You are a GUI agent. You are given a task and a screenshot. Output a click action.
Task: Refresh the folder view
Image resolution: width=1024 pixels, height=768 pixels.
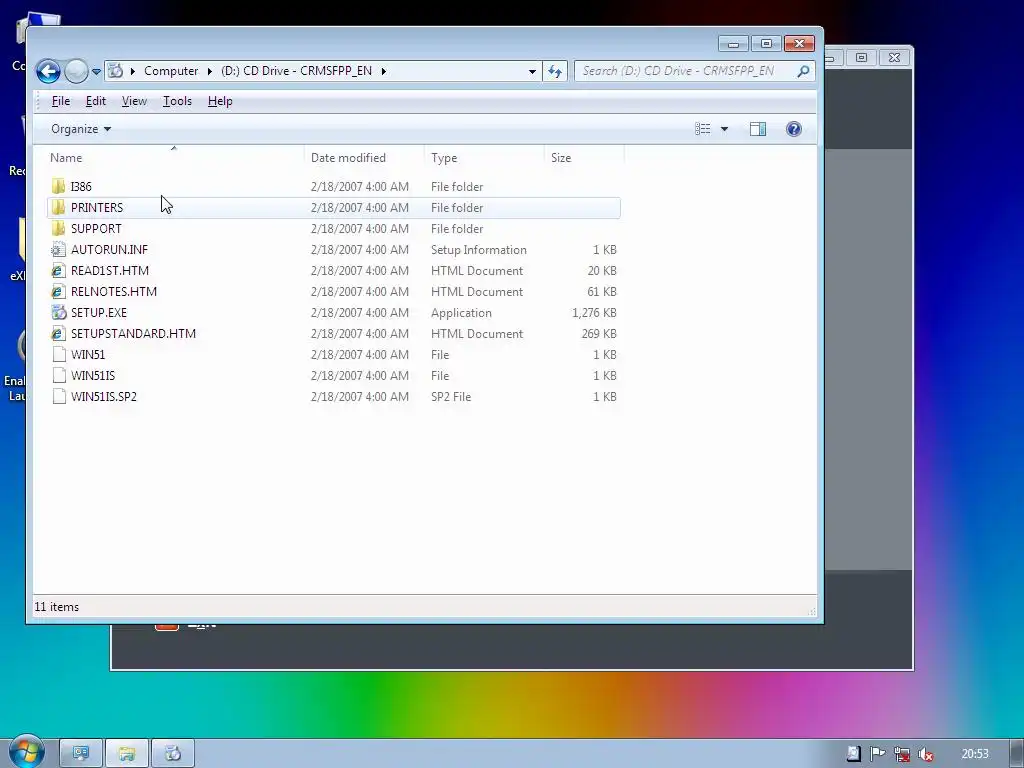554,71
